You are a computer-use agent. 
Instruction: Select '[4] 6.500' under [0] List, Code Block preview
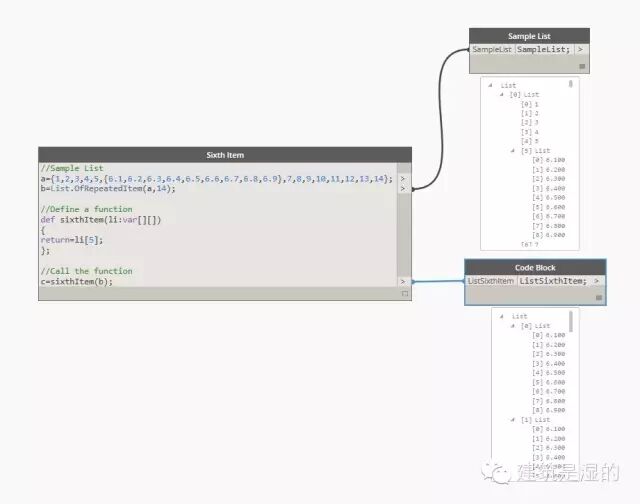tap(549, 373)
